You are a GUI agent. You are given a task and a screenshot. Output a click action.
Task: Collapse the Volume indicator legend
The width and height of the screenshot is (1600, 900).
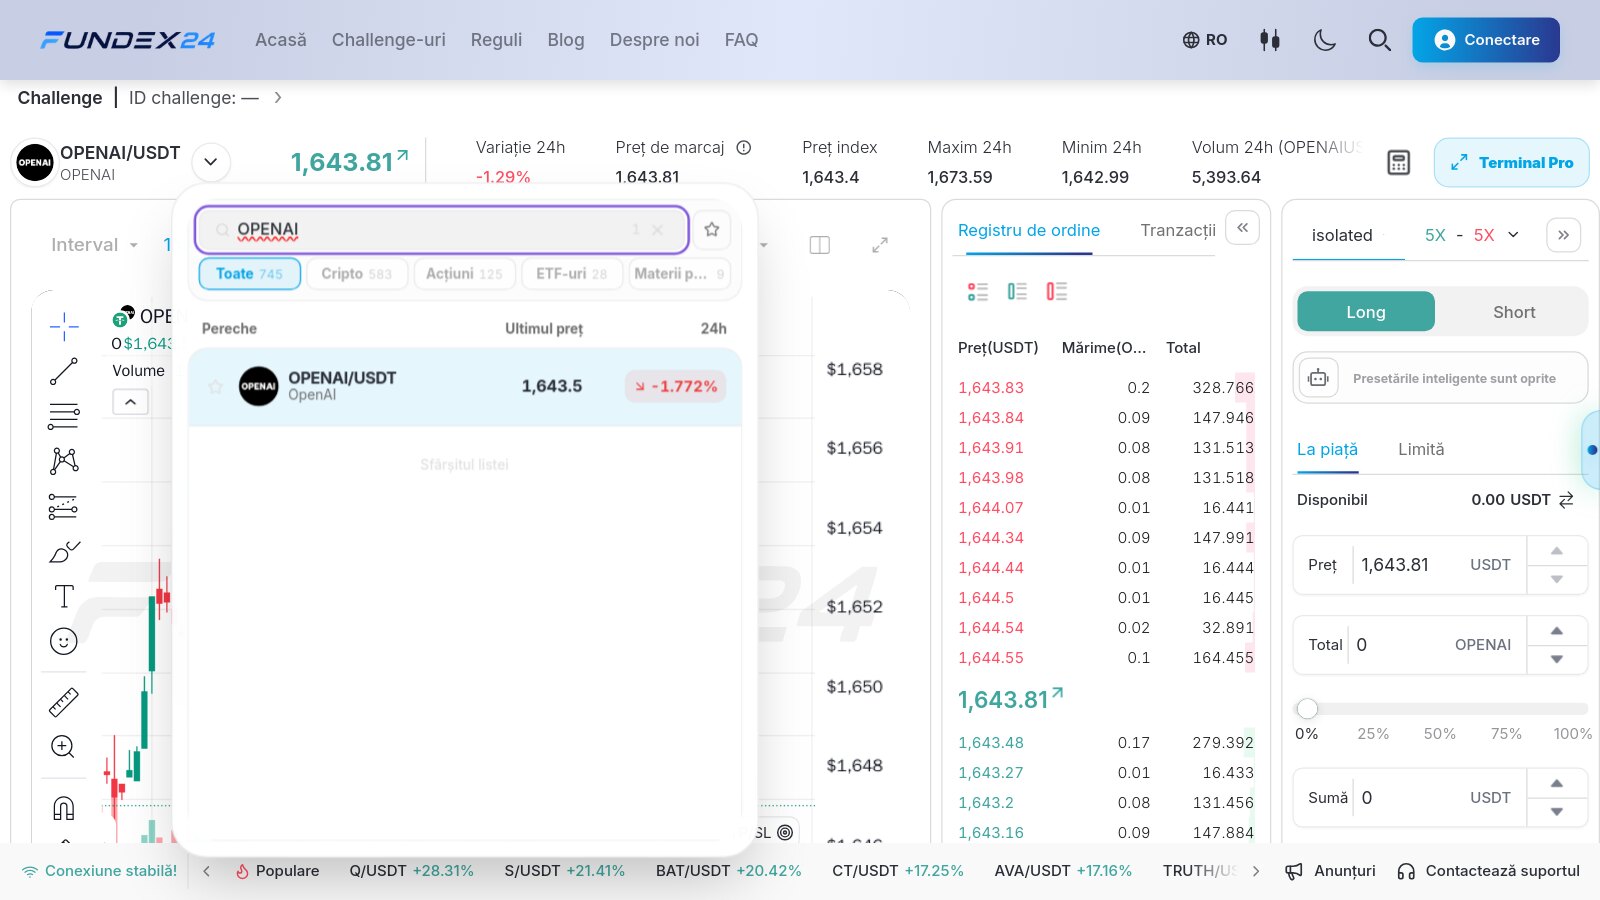(131, 402)
